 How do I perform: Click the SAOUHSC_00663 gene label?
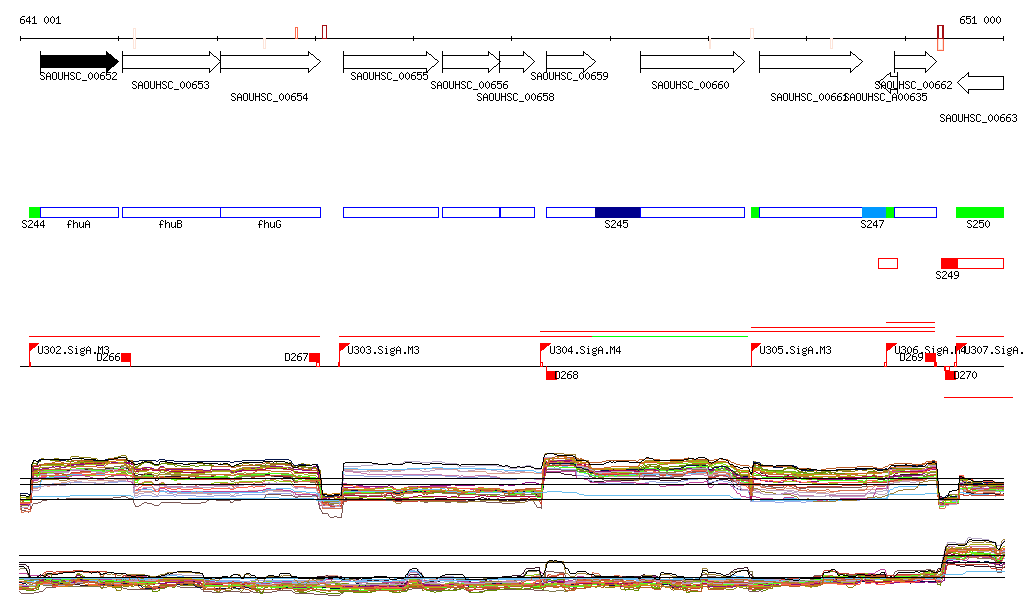[978, 118]
